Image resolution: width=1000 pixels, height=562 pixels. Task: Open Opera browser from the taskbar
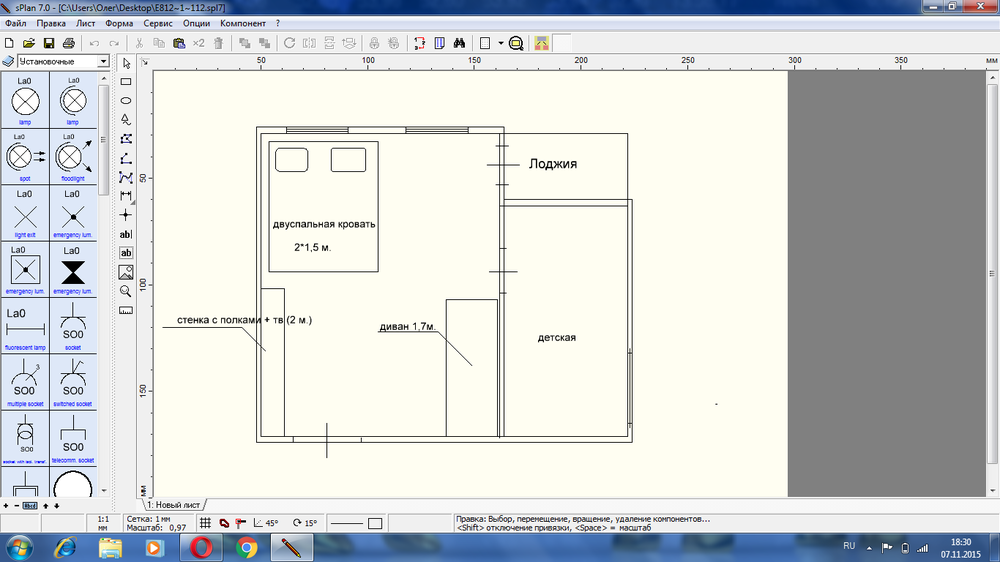click(201, 547)
